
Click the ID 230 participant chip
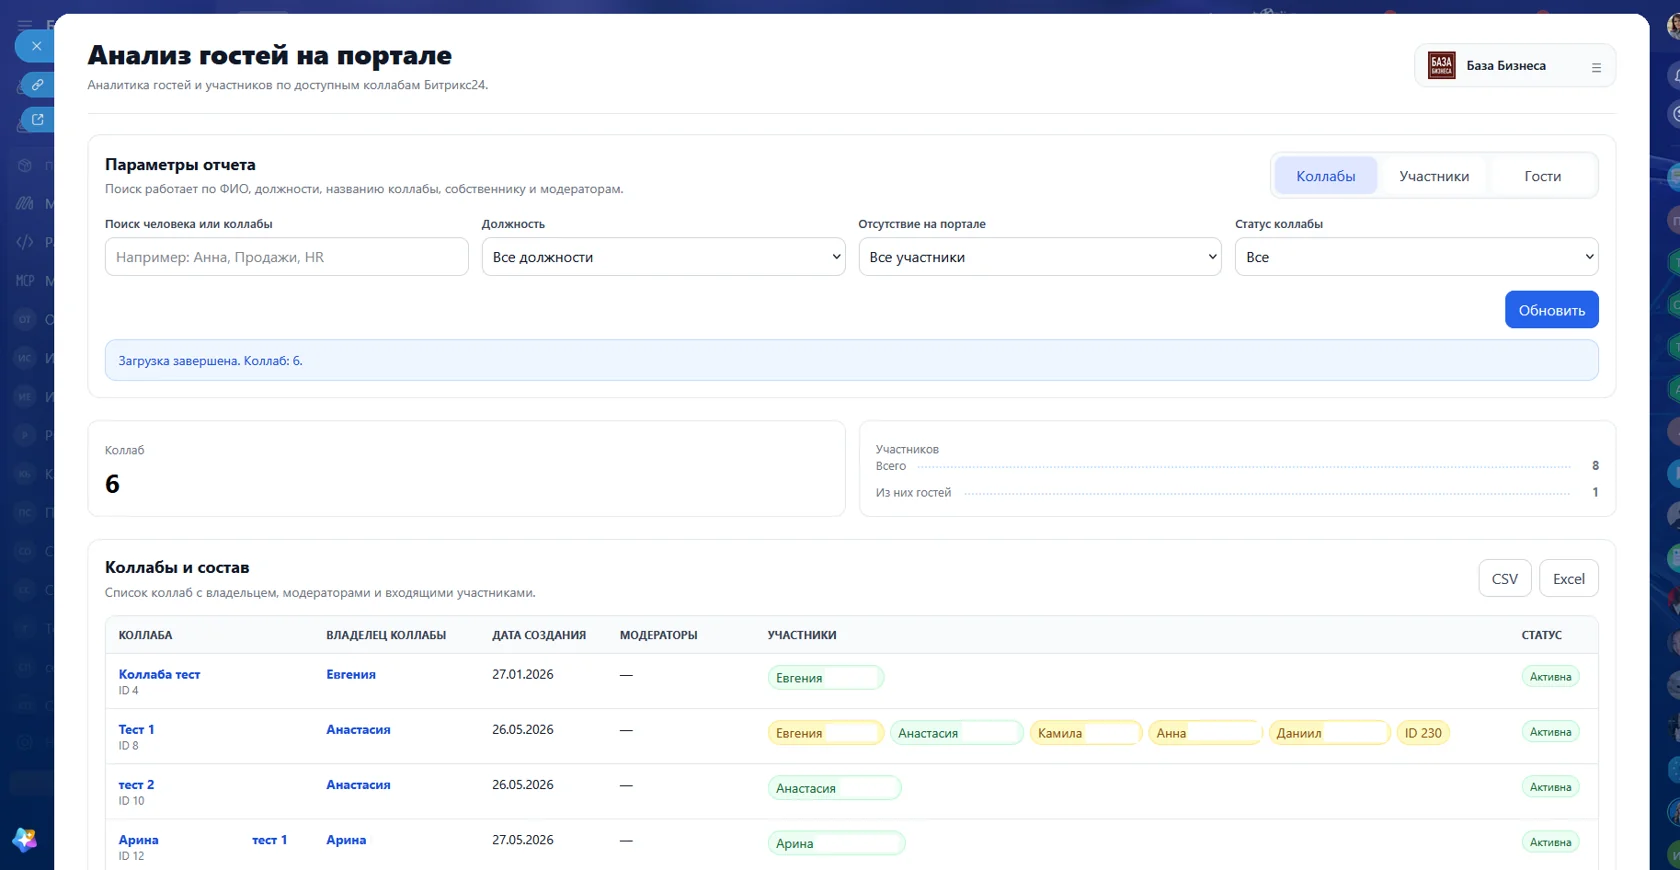(1423, 733)
